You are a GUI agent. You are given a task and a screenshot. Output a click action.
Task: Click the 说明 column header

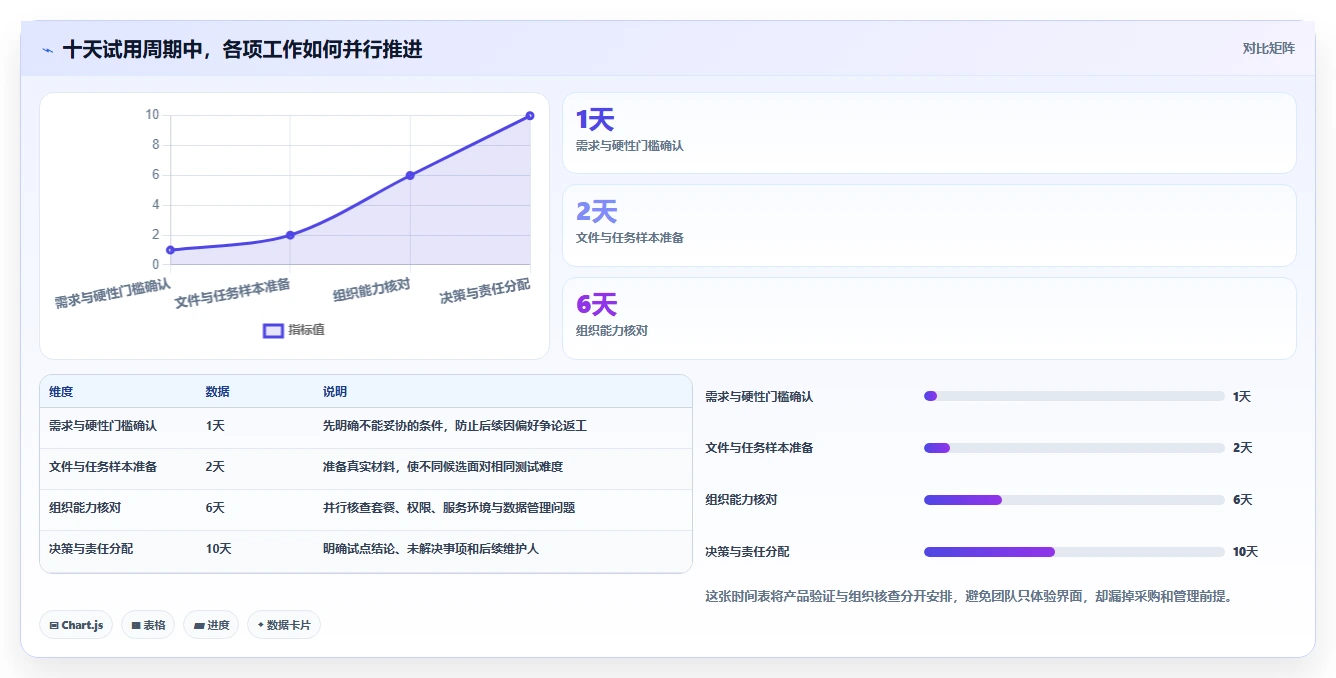tap(335, 392)
